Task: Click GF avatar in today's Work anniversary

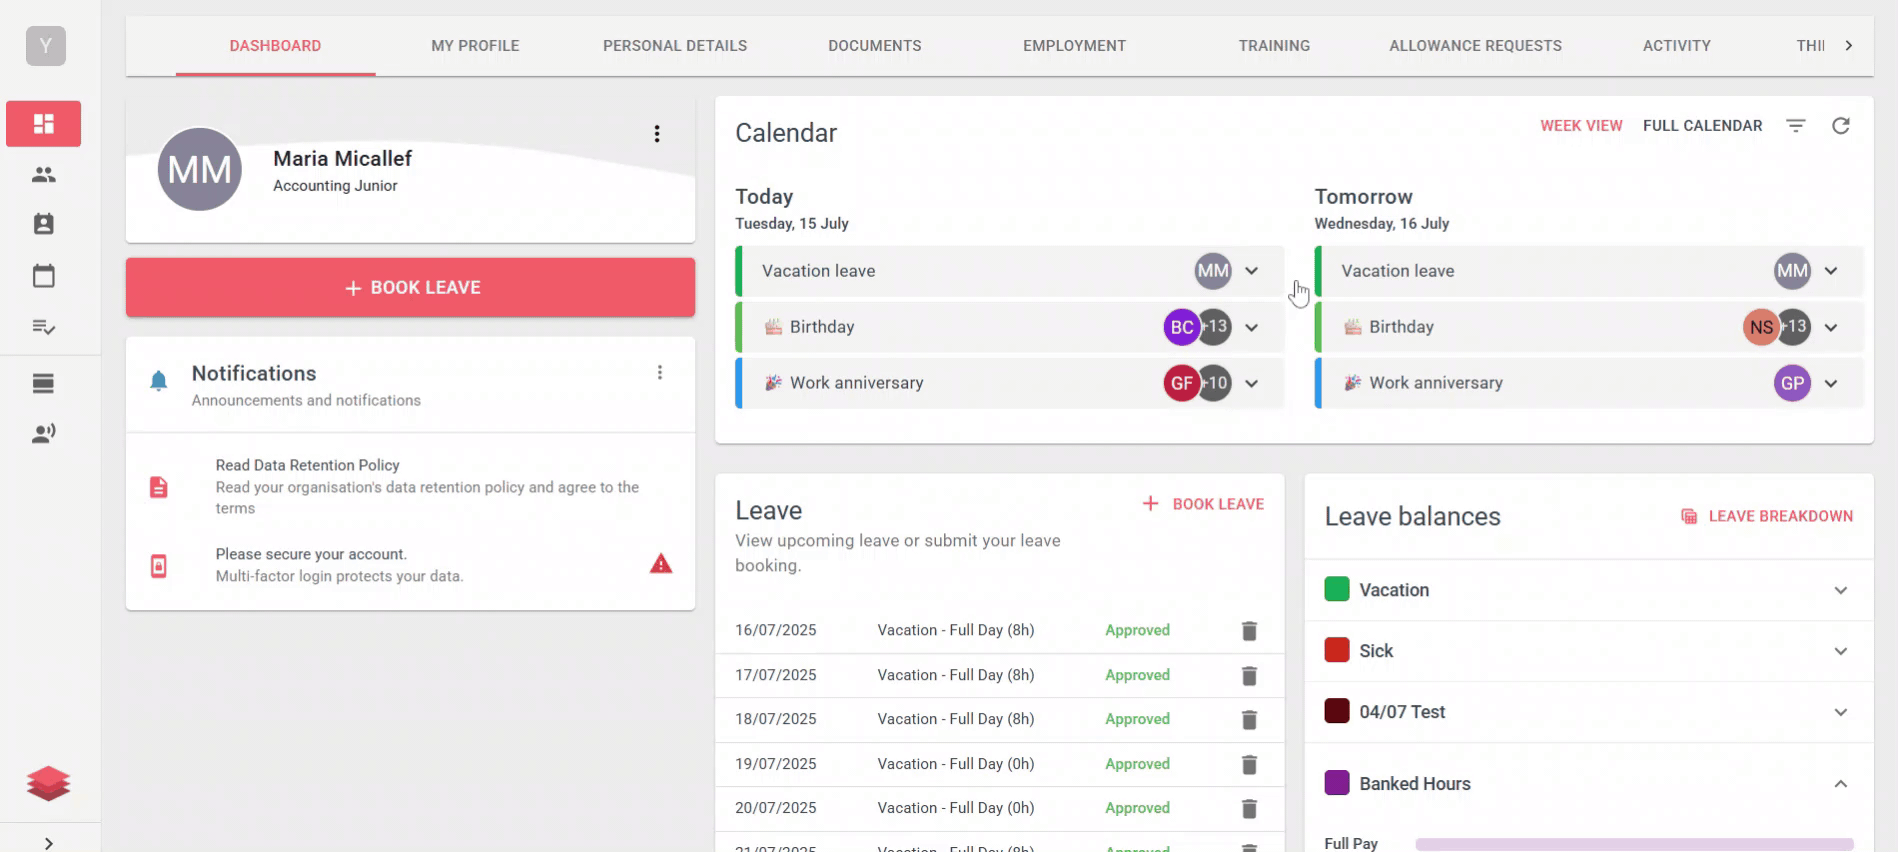Action: [1181, 383]
